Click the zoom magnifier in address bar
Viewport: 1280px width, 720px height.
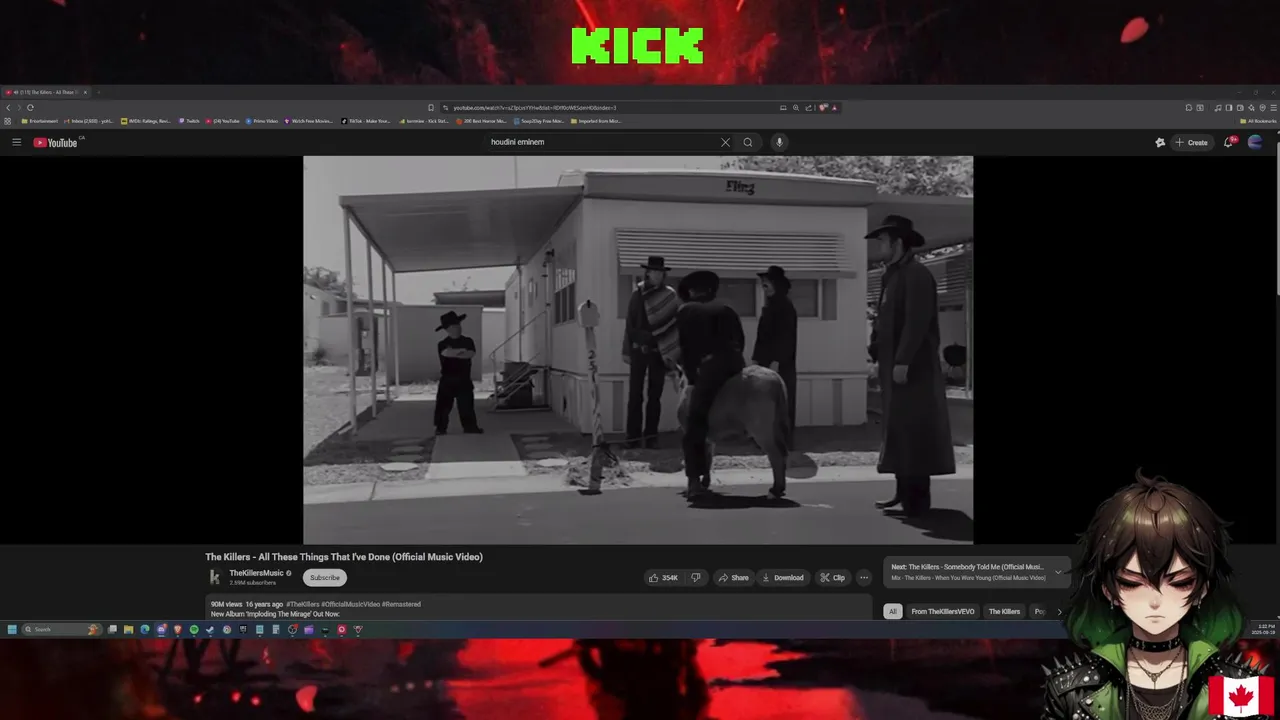[x=796, y=107]
